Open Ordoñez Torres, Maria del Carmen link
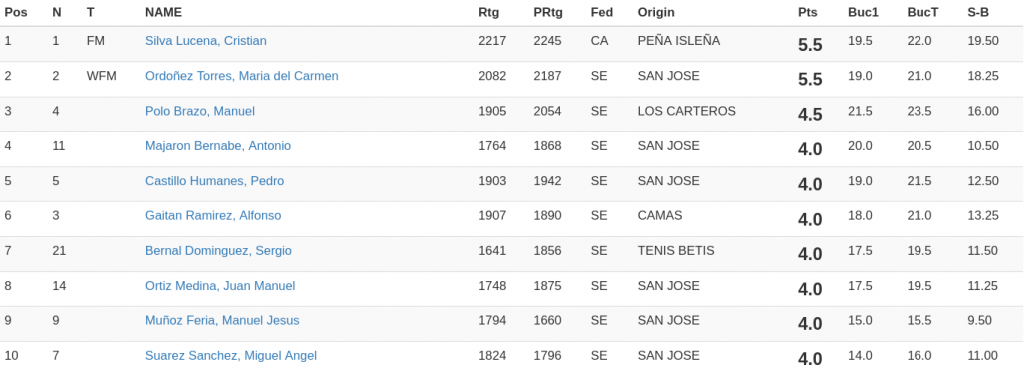 pos(242,76)
